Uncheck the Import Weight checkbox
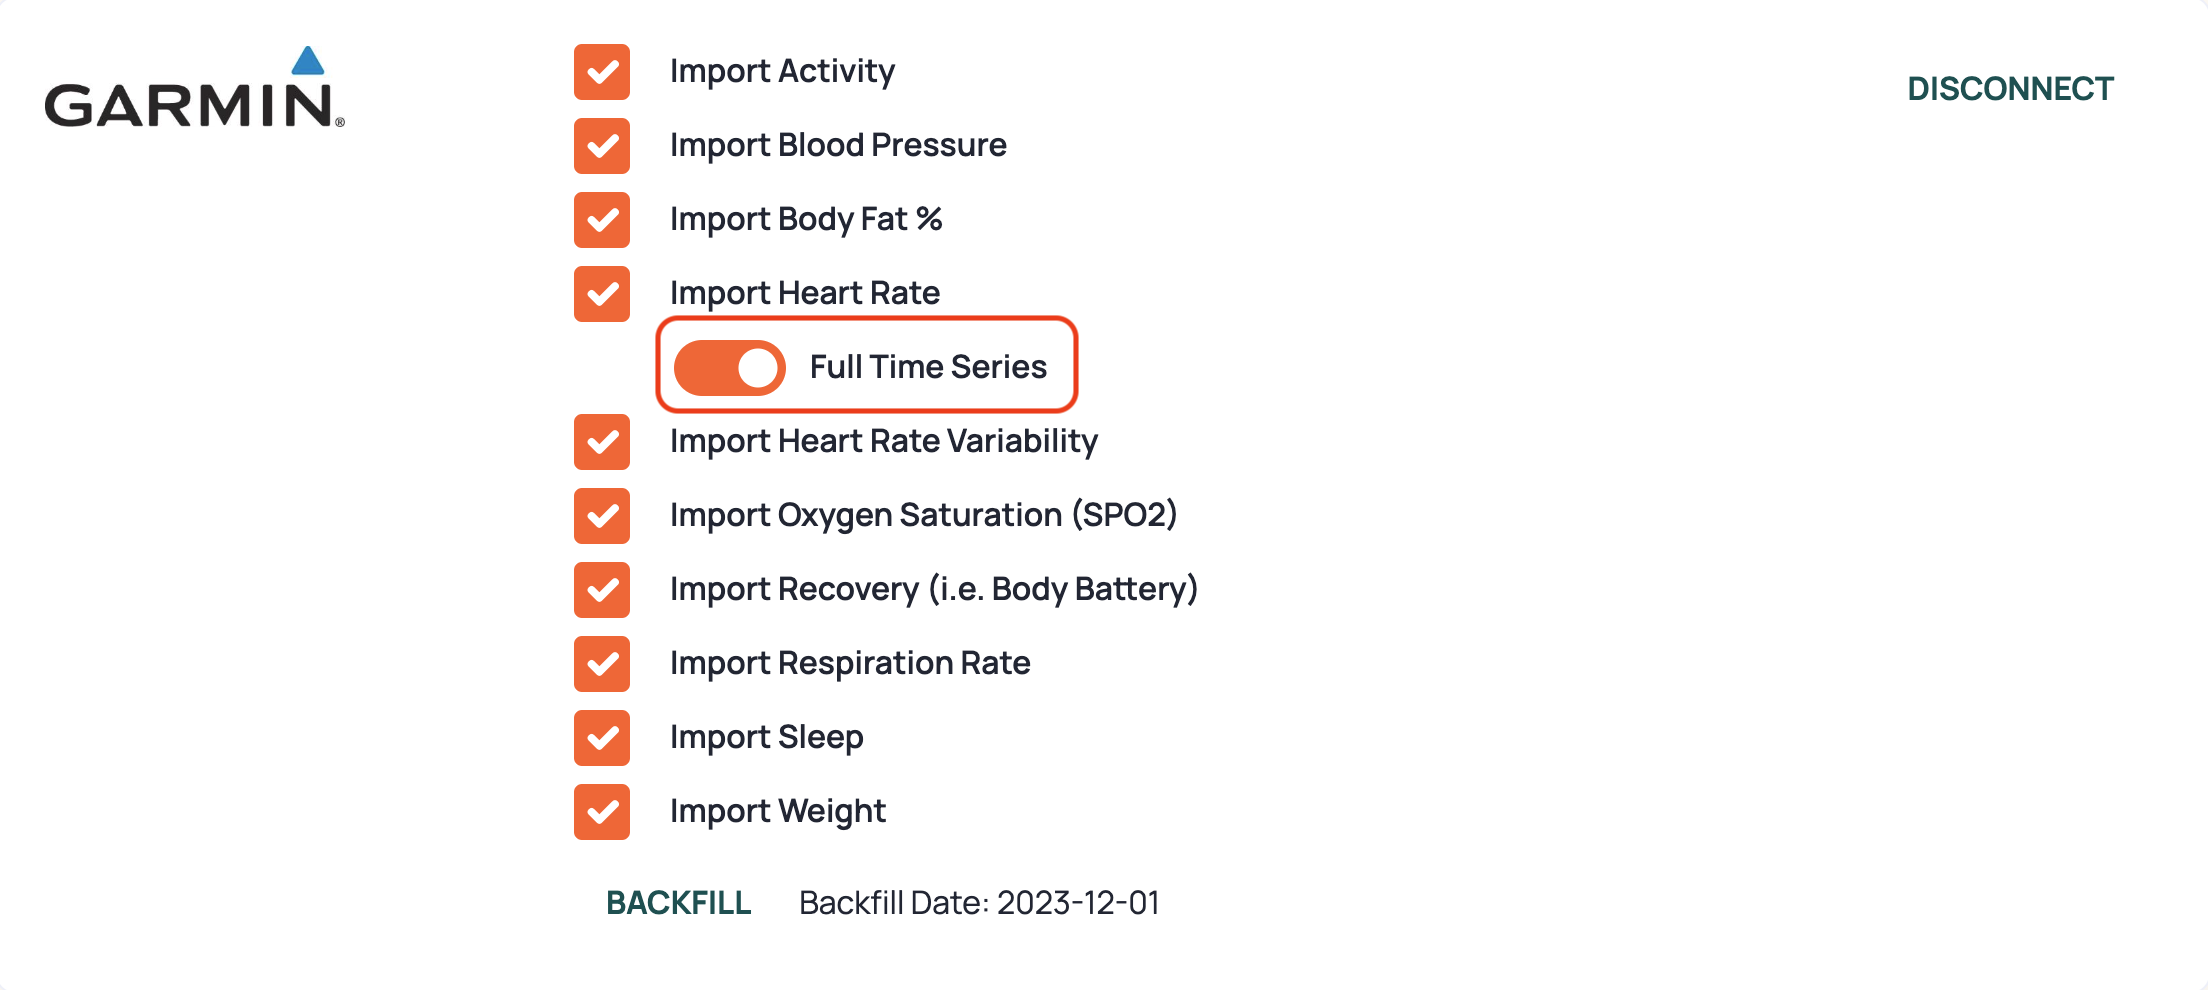This screenshot has height=990, width=2208. tap(602, 812)
